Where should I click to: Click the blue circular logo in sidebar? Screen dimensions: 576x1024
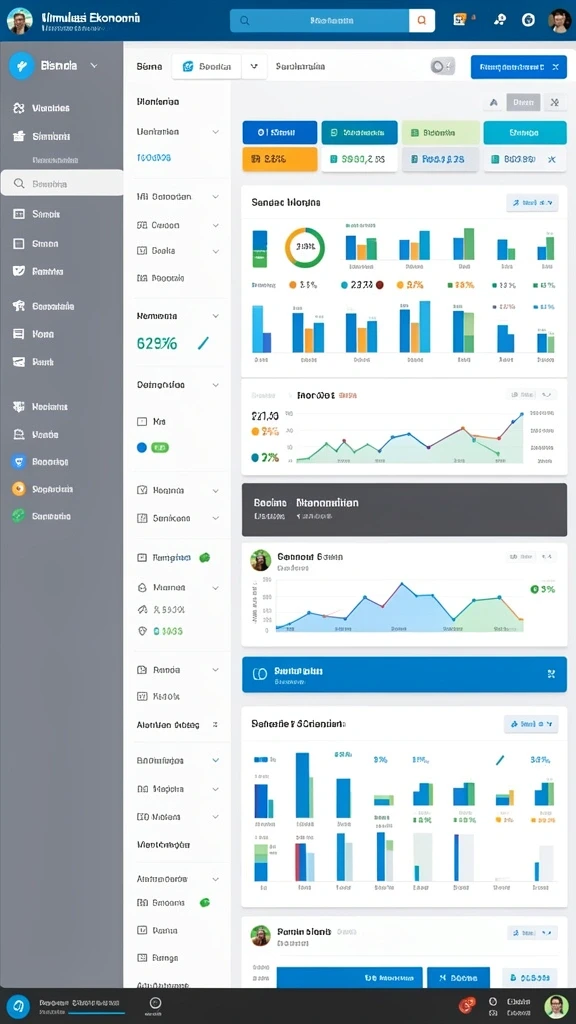tap(22, 66)
